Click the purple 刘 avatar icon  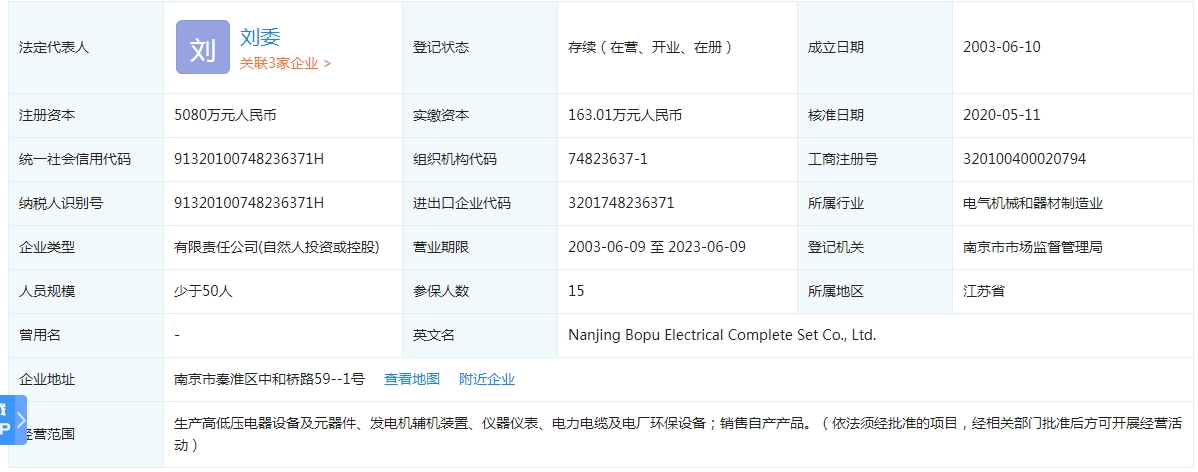tap(202, 47)
